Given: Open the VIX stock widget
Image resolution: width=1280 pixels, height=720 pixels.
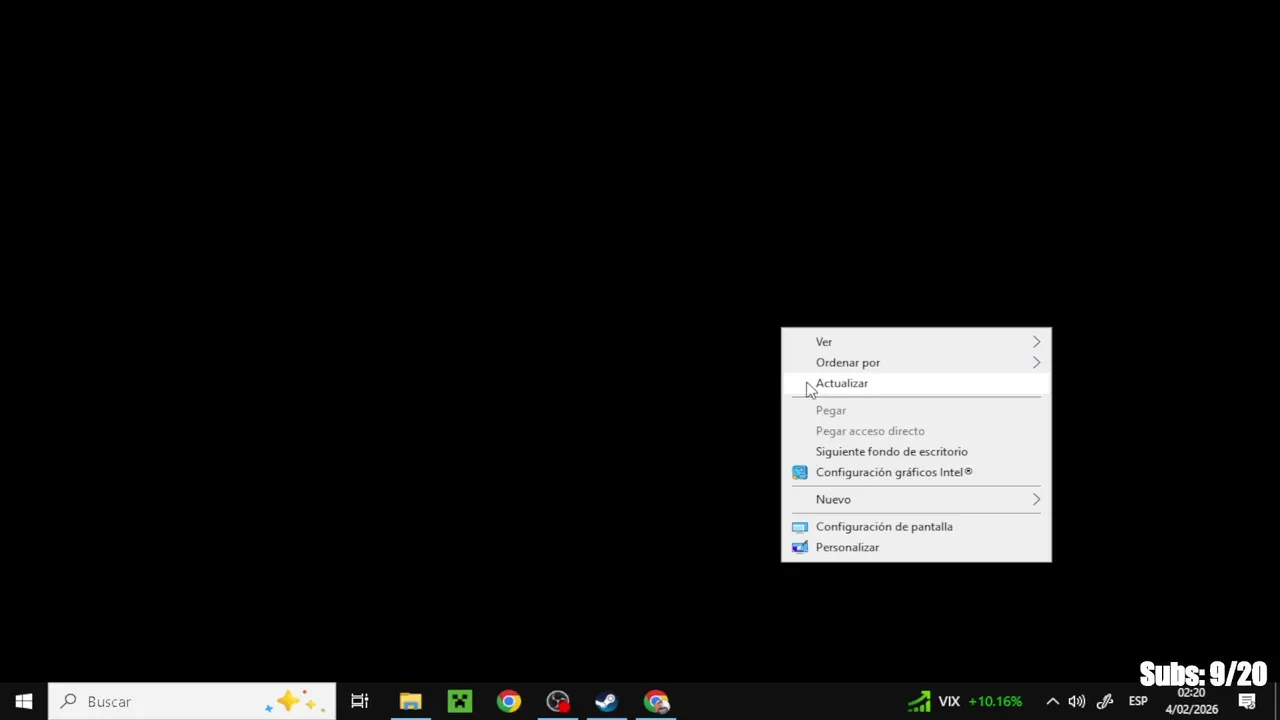Looking at the screenshot, I should click(965, 701).
